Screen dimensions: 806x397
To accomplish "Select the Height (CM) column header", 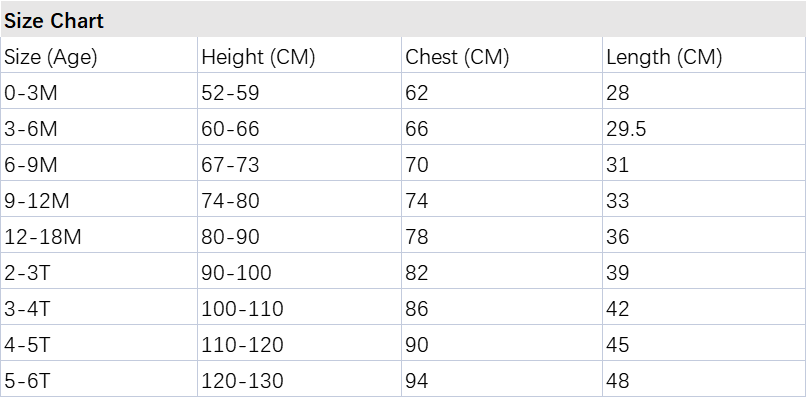I will 258,57.
